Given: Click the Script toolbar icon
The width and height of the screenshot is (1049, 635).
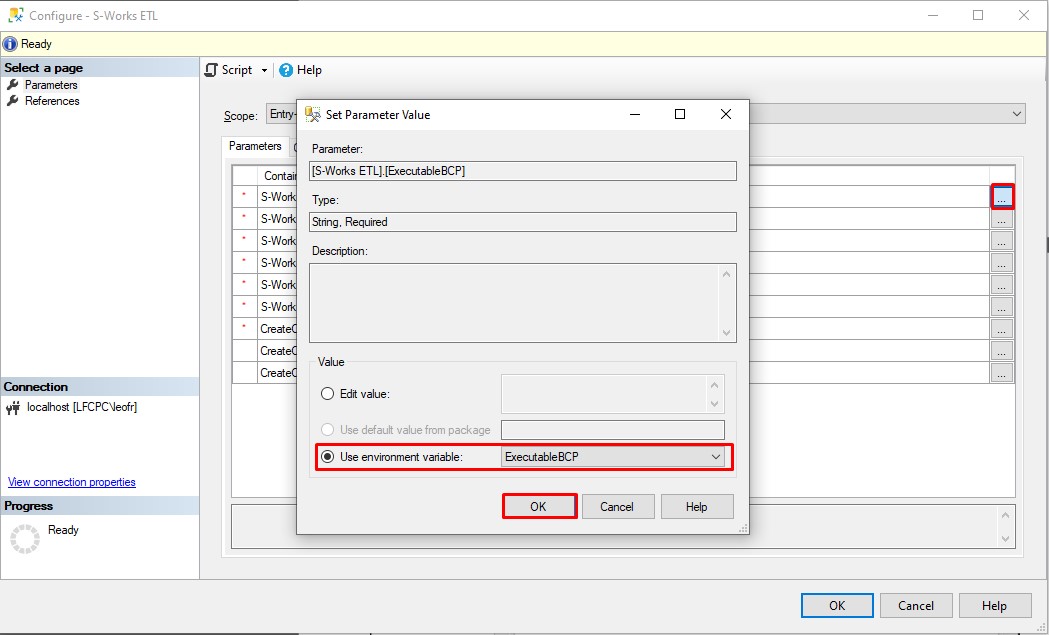Looking at the screenshot, I should click(x=212, y=70).
